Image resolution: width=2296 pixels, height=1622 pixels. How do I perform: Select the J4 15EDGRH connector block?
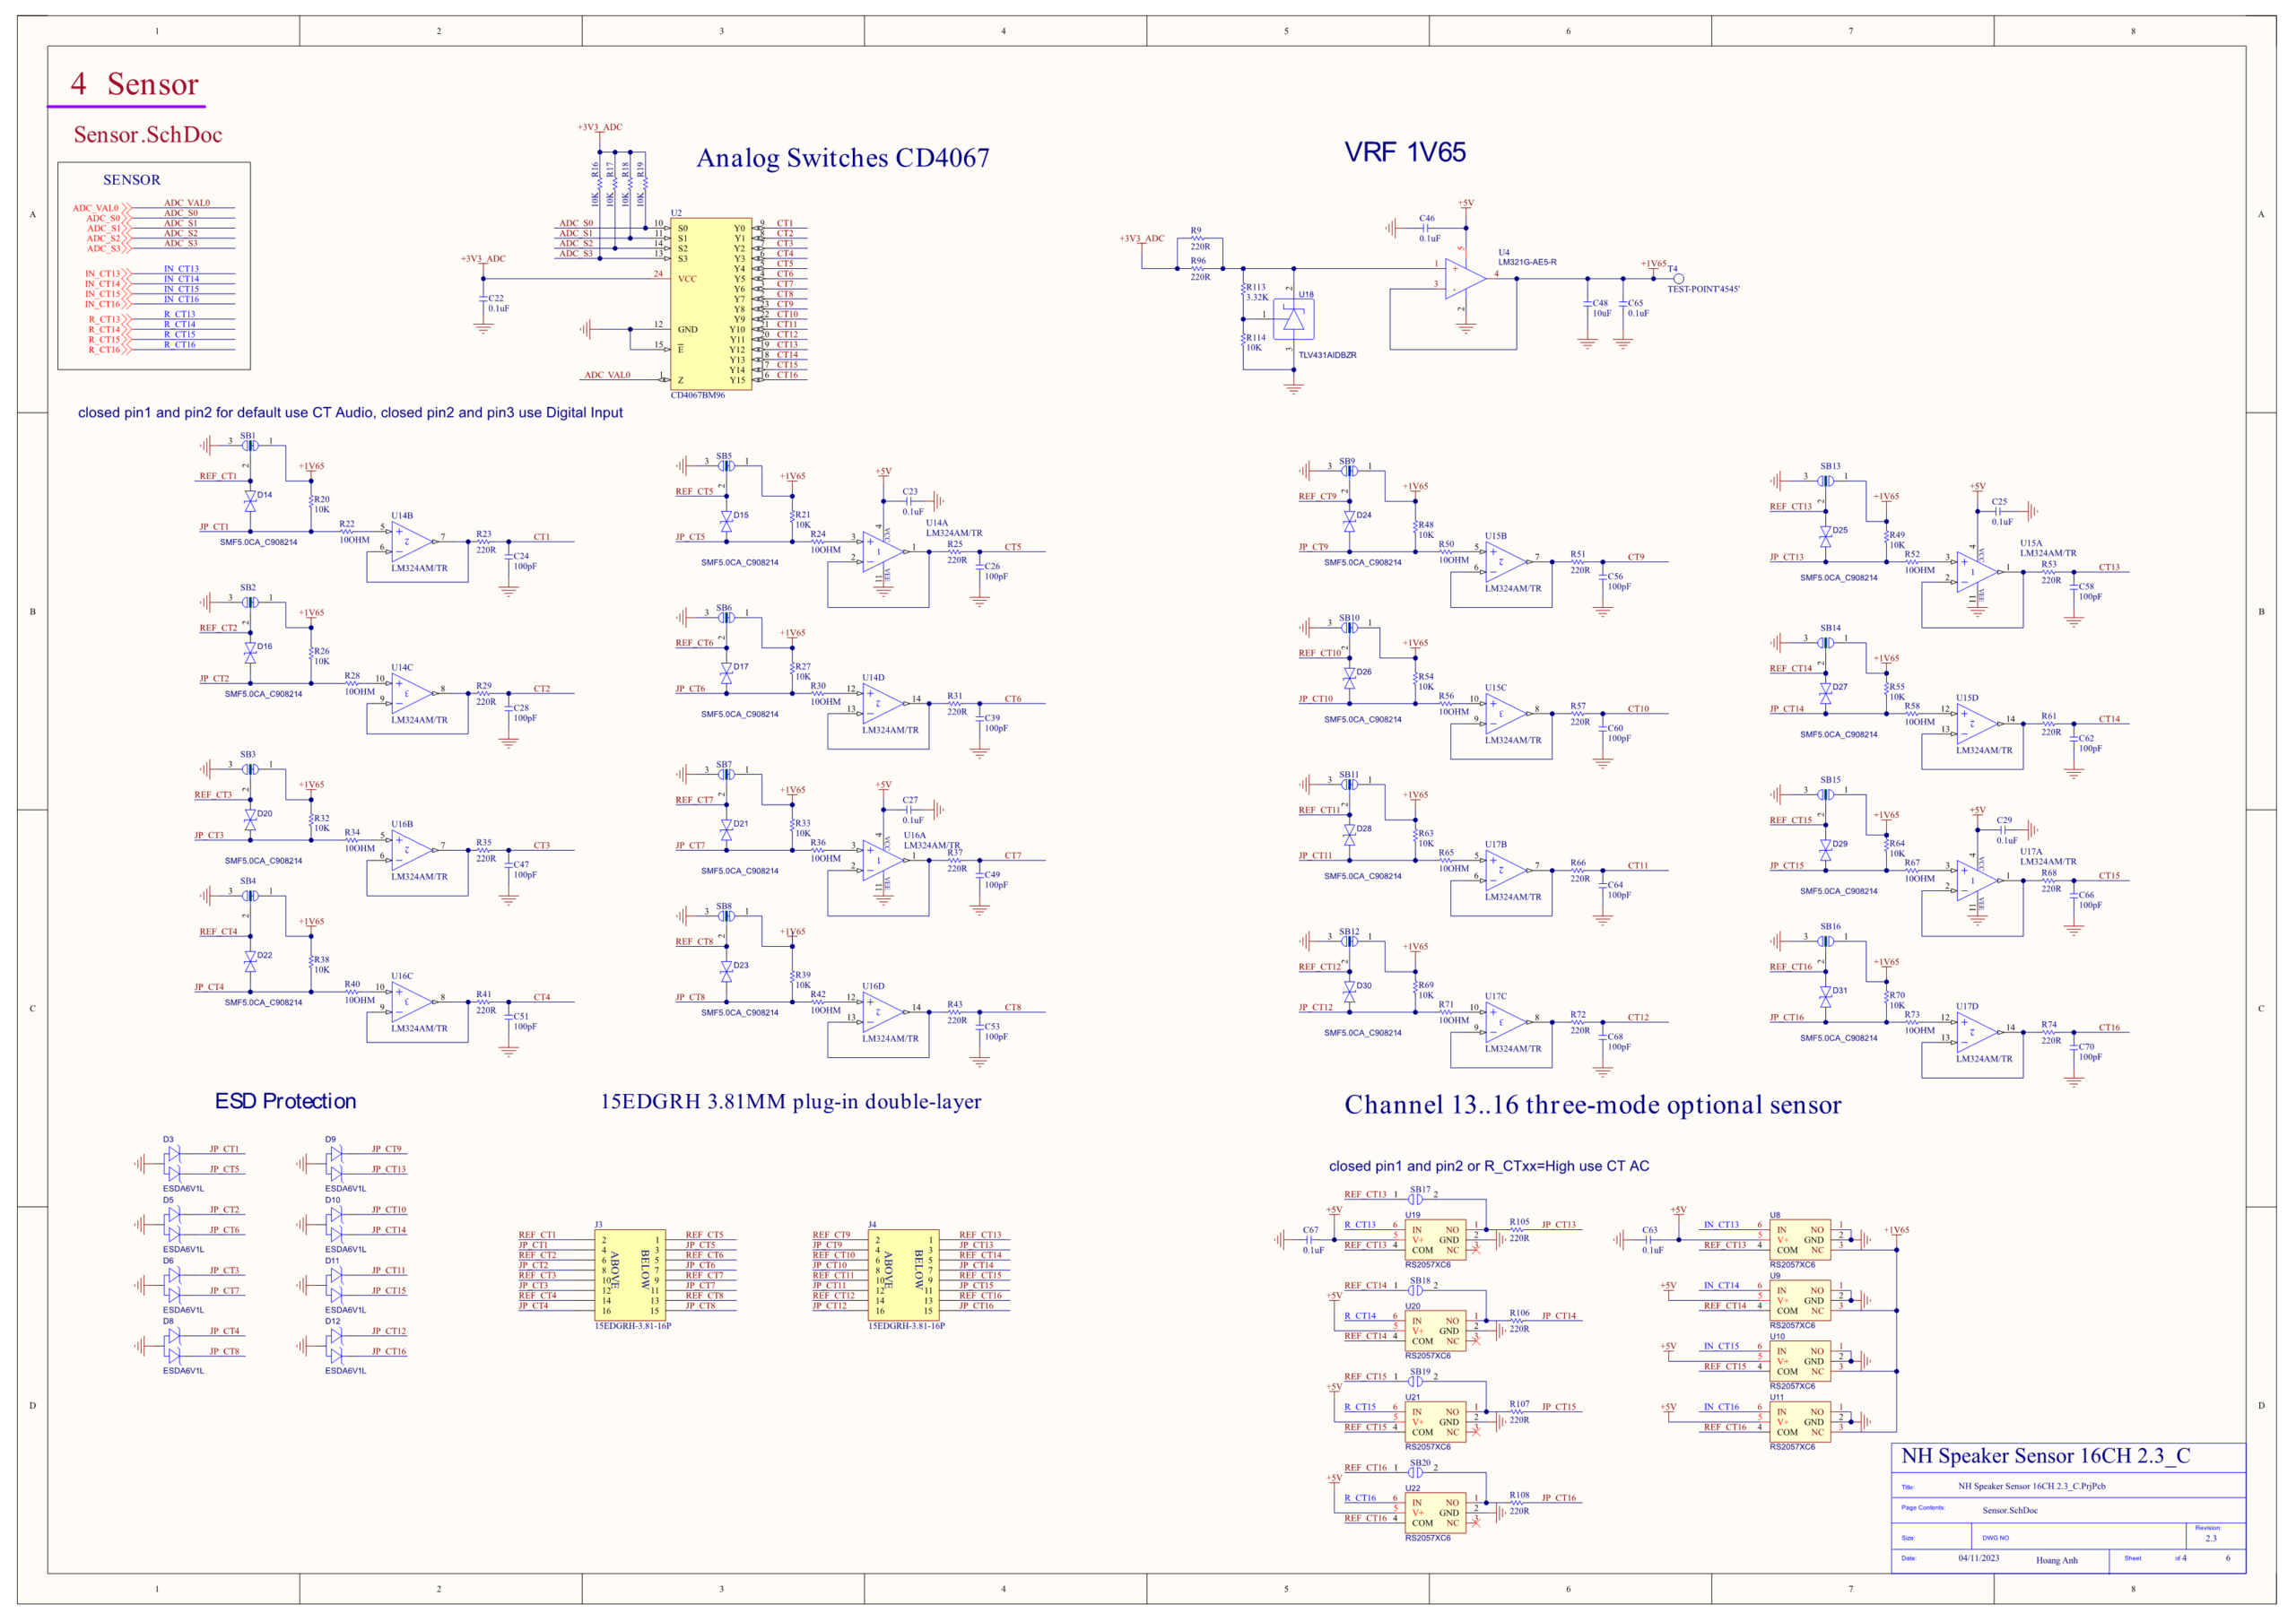tap(903, 1275)
